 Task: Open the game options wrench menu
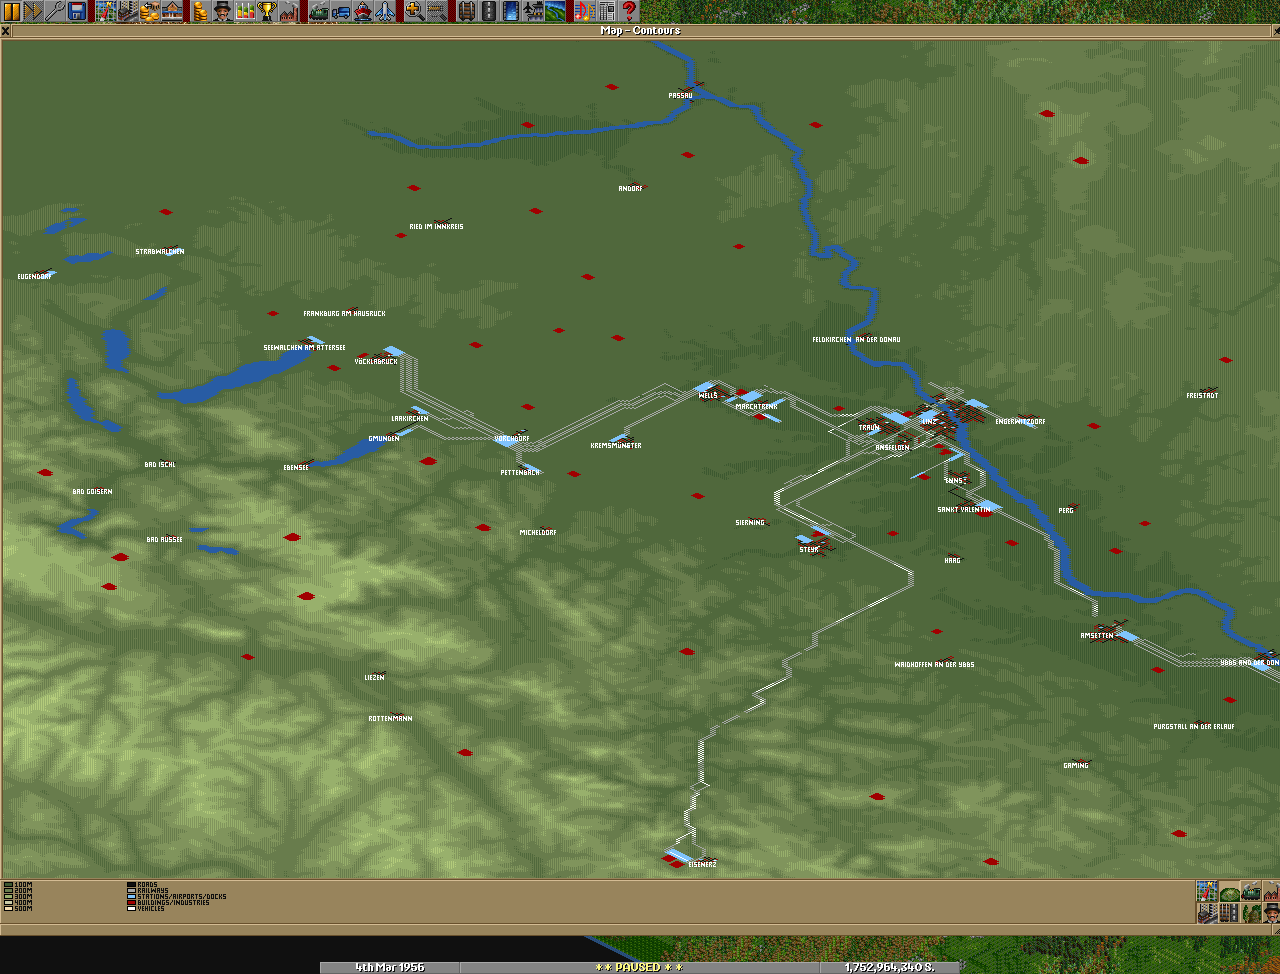[55, 12]
